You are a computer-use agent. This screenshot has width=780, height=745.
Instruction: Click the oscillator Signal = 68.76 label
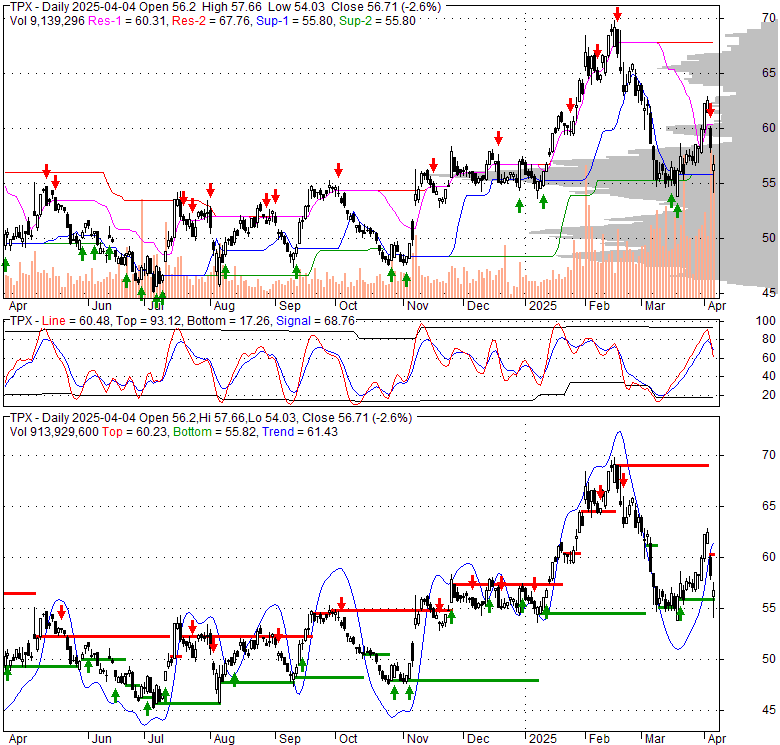[315, 321]
